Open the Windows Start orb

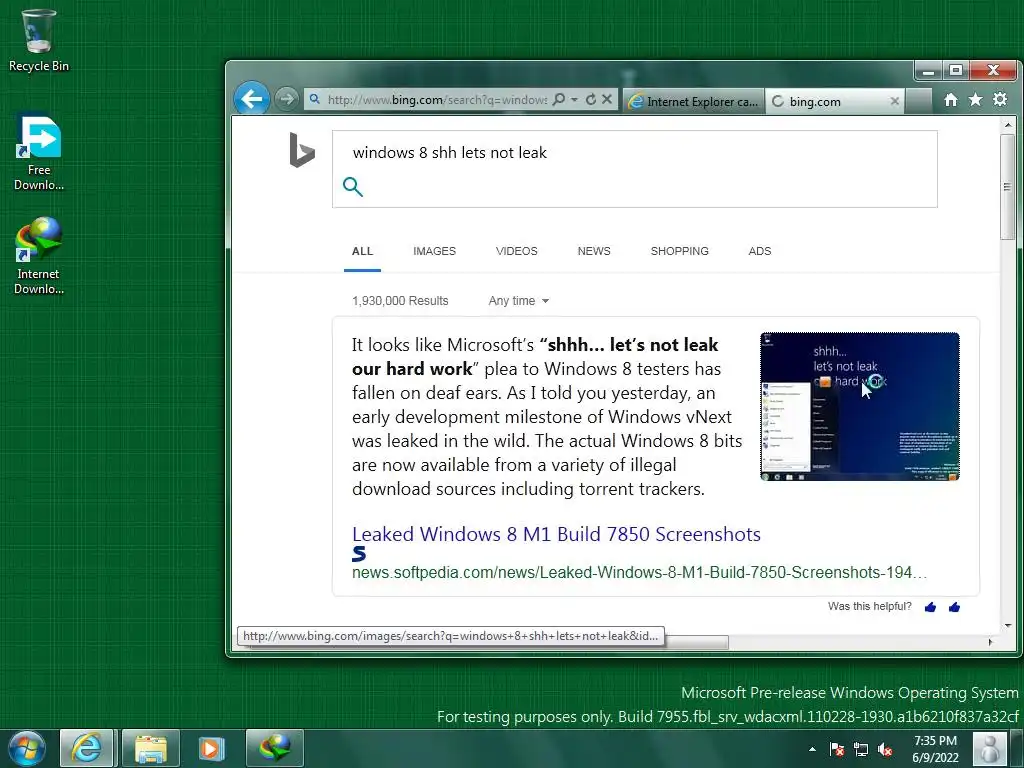click(27, 748)
